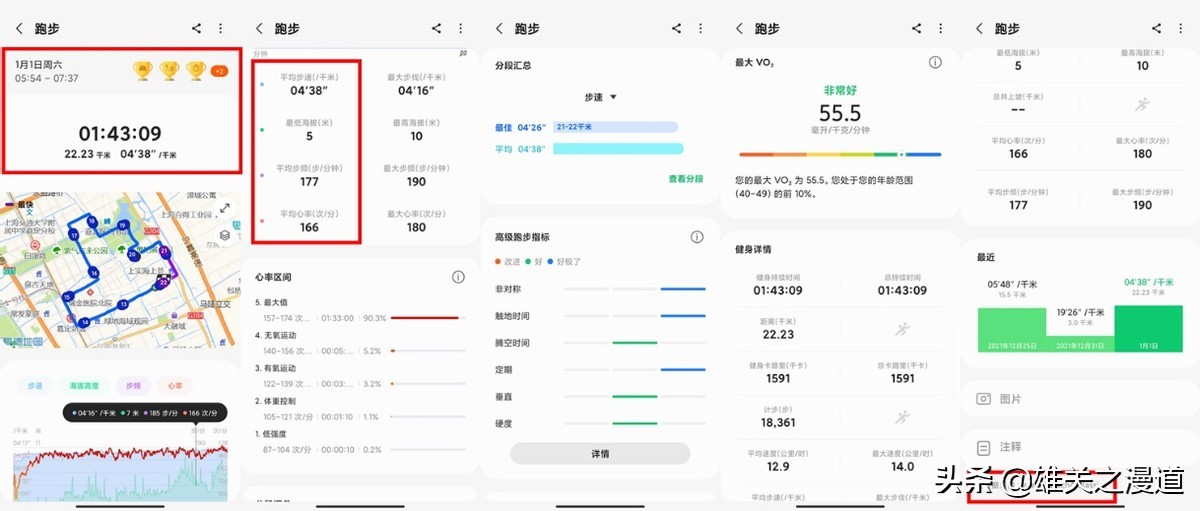This screenshot has width=1200, height=511.
Task: Go back from the 最近 runs screen
Action: pyautogui.click(x=980, y=29)
